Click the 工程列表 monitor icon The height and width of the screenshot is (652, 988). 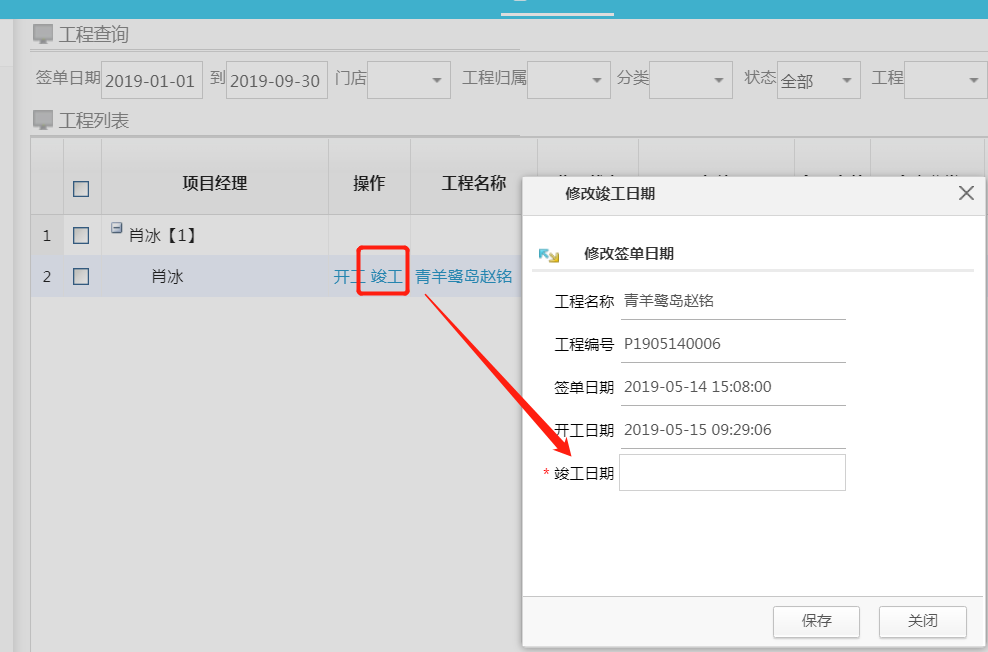pos(43,121)
